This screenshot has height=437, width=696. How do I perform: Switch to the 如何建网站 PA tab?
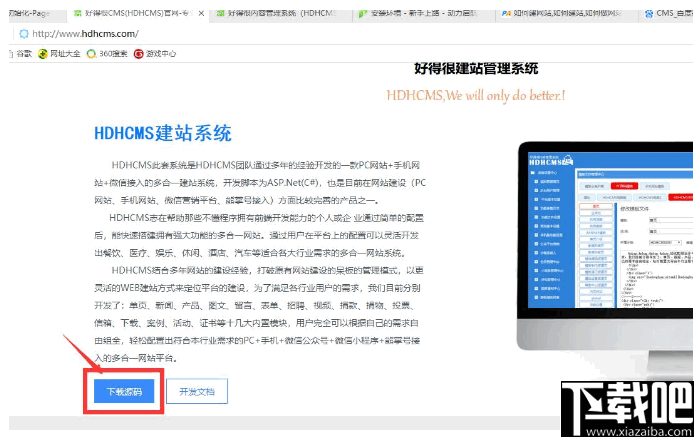pyautogui.click(x=567, y=13)
